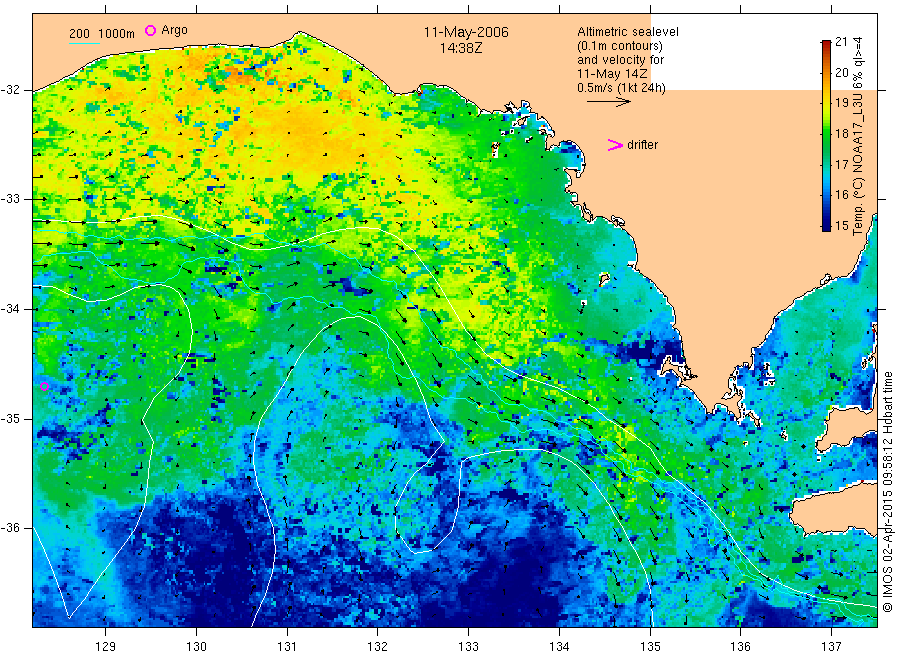Click the '11-May 14Z' legend line

(x=612, y=74)
